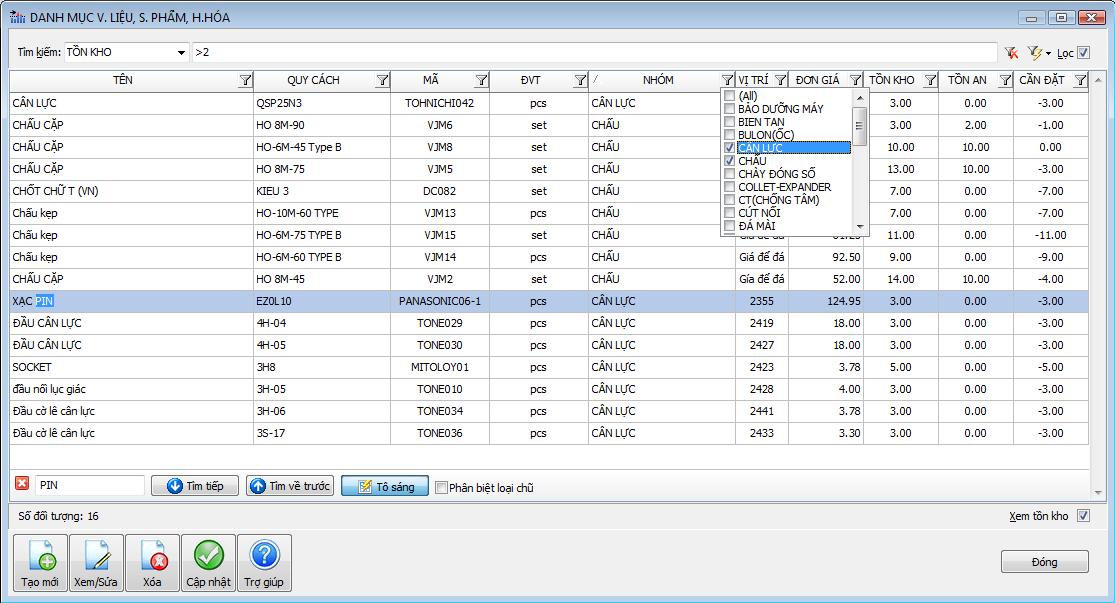Click the Tìm tiếp button
The image size is (1115, 603).
point(196,486)
